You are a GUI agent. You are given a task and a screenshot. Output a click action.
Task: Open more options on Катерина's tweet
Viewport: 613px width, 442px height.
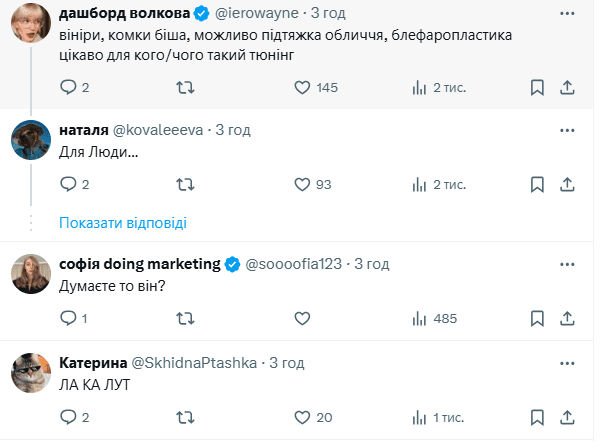pyautogui.click(x=568, y=362)
